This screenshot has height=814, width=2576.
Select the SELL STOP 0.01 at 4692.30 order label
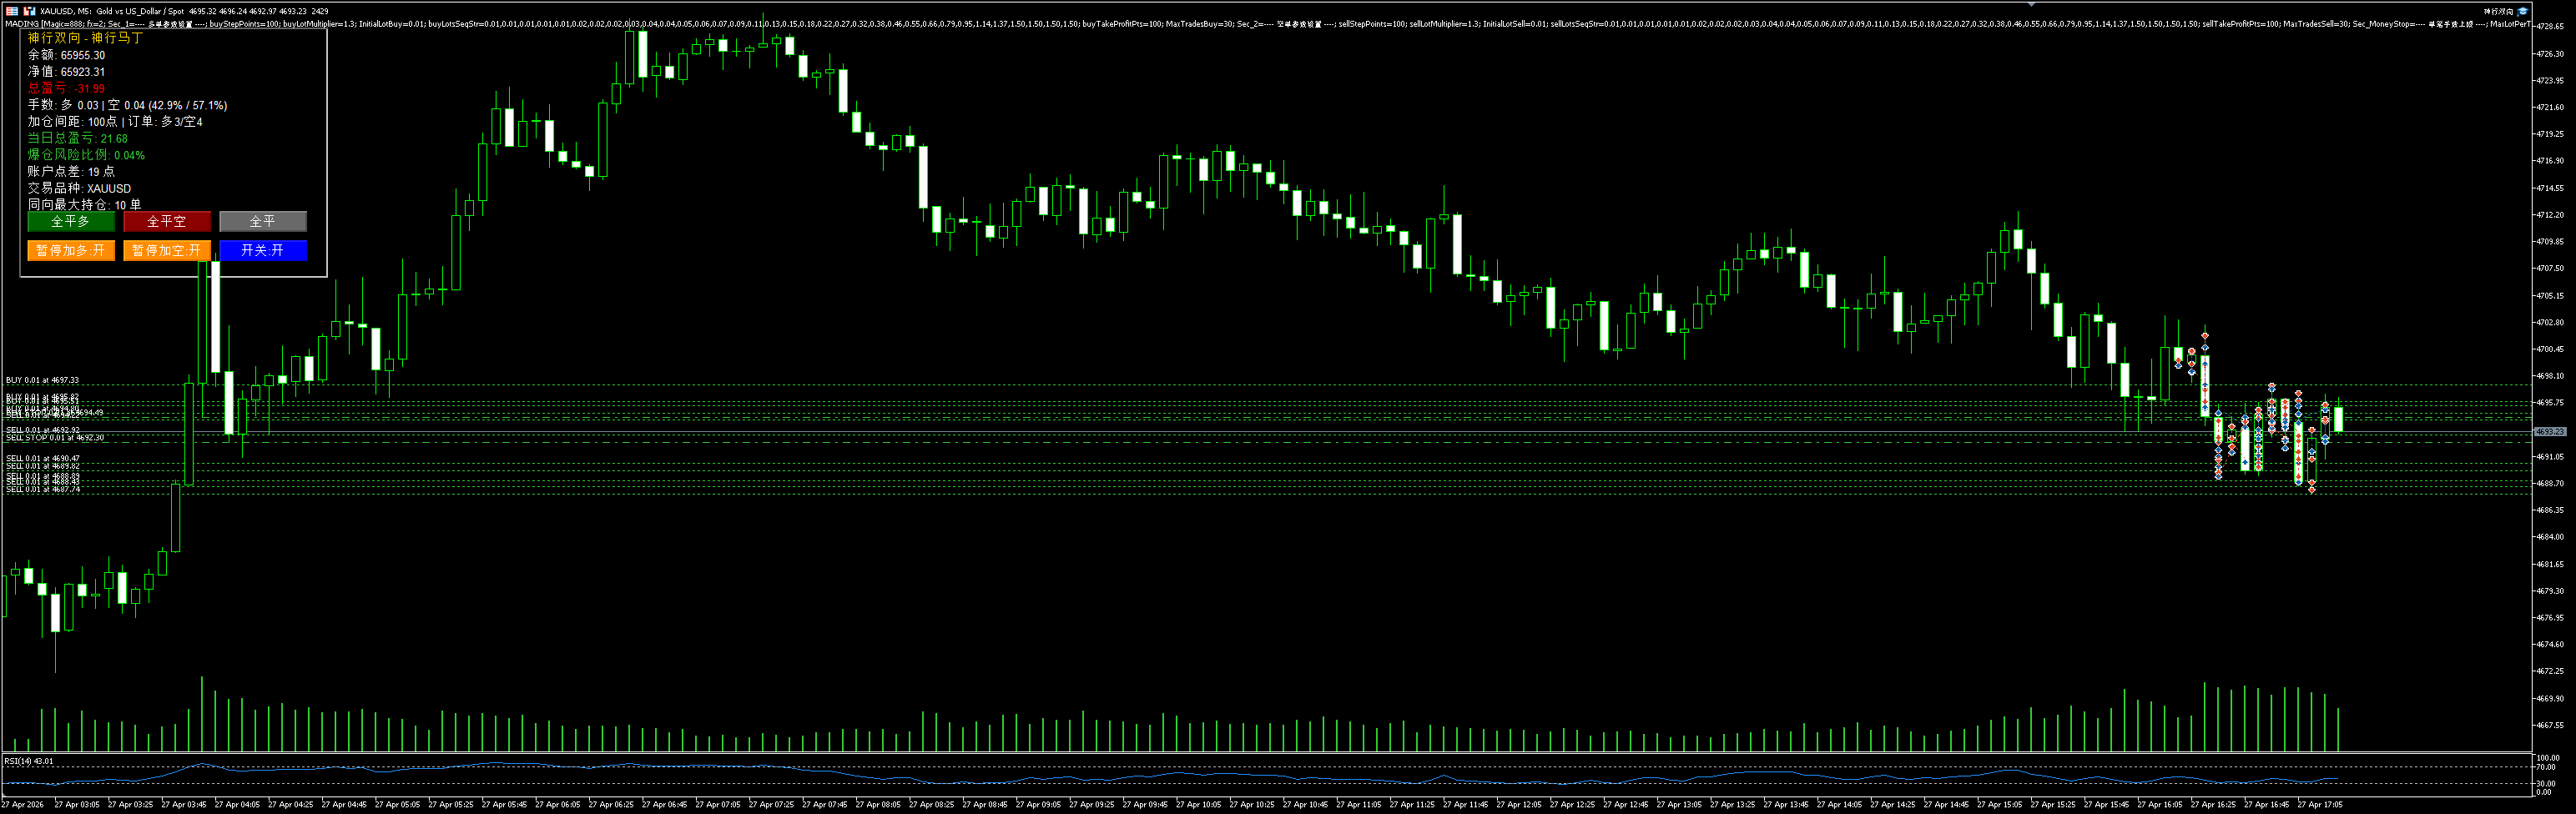click(55, 438)
